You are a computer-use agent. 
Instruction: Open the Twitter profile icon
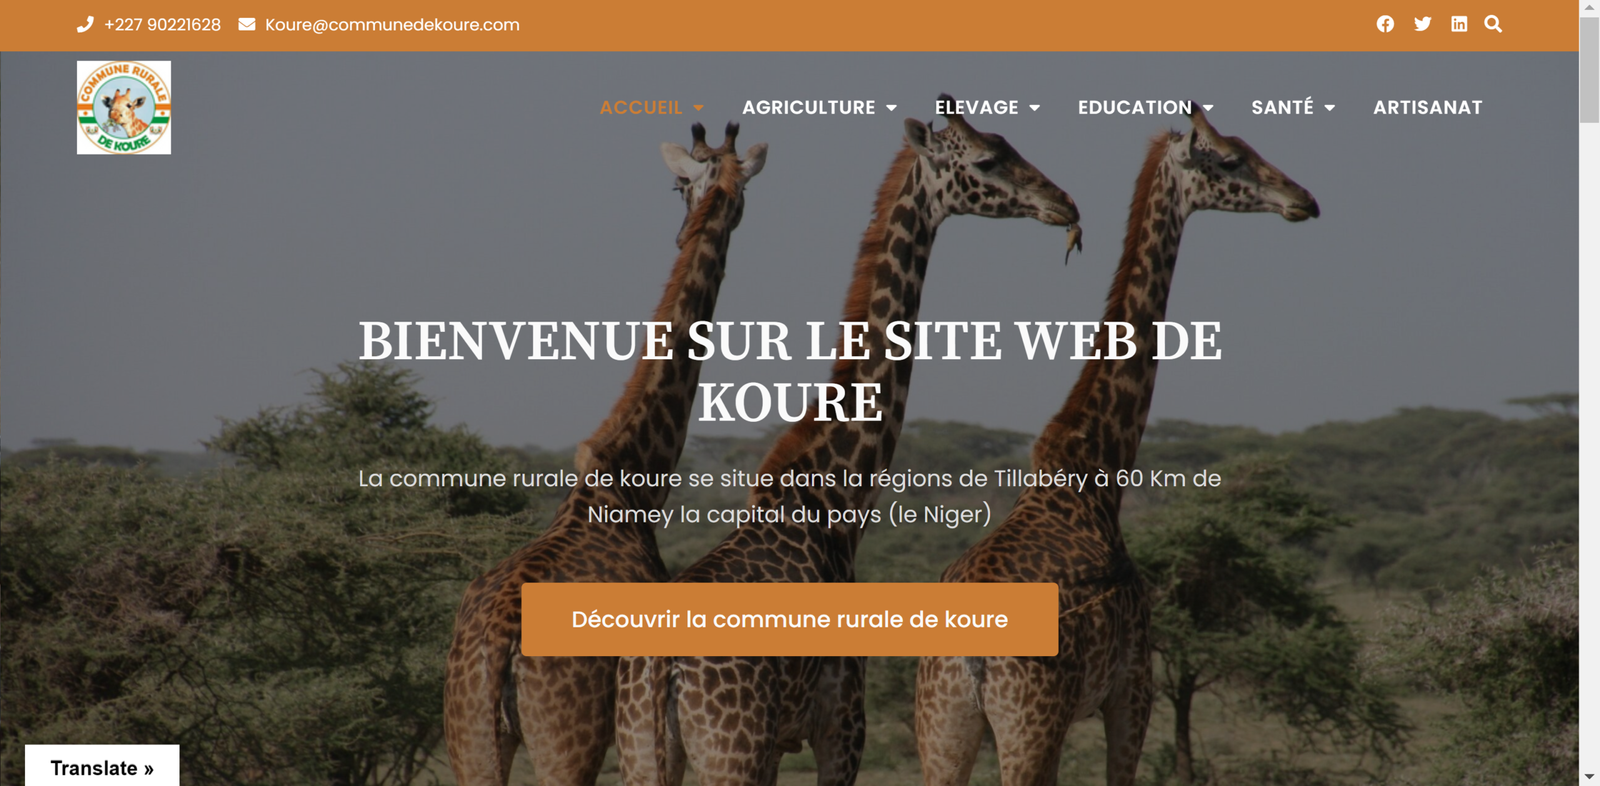[1422, 24]
